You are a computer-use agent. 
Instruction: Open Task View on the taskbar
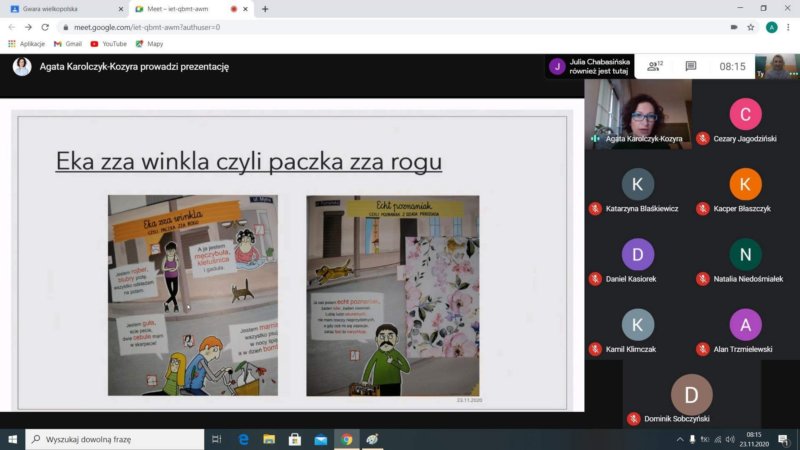216,439
